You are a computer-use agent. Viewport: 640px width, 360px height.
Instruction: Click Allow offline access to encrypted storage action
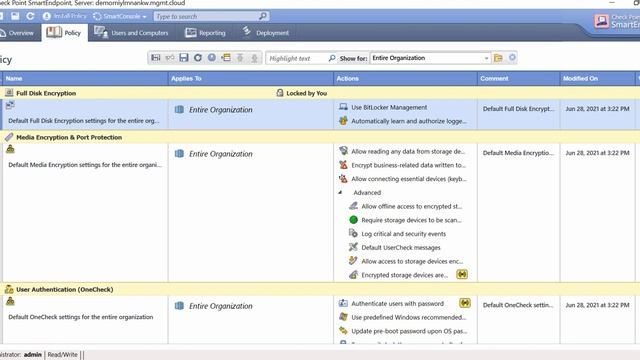[411, 207]
